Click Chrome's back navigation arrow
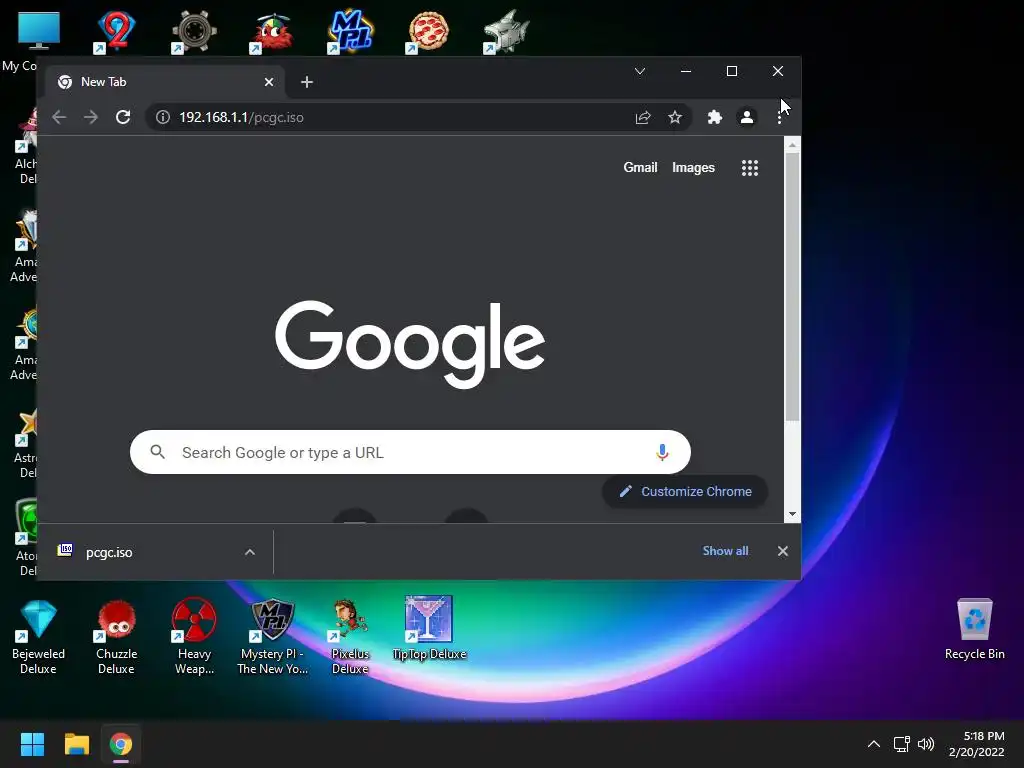1024x768 pixels. 59,118
